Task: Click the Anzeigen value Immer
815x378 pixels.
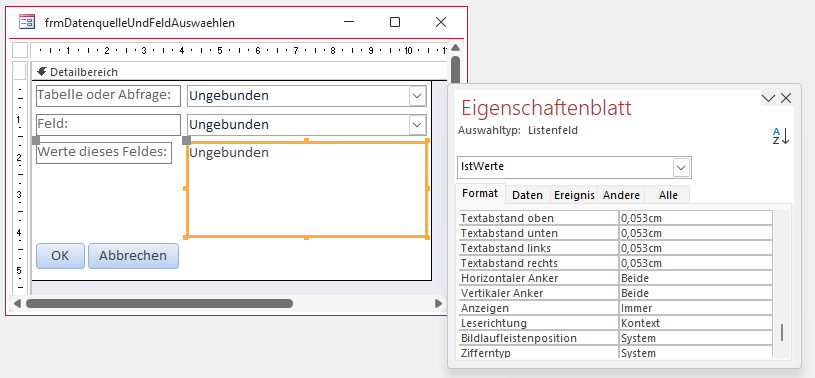Action: pyautogui.click(x=695, y=308)
